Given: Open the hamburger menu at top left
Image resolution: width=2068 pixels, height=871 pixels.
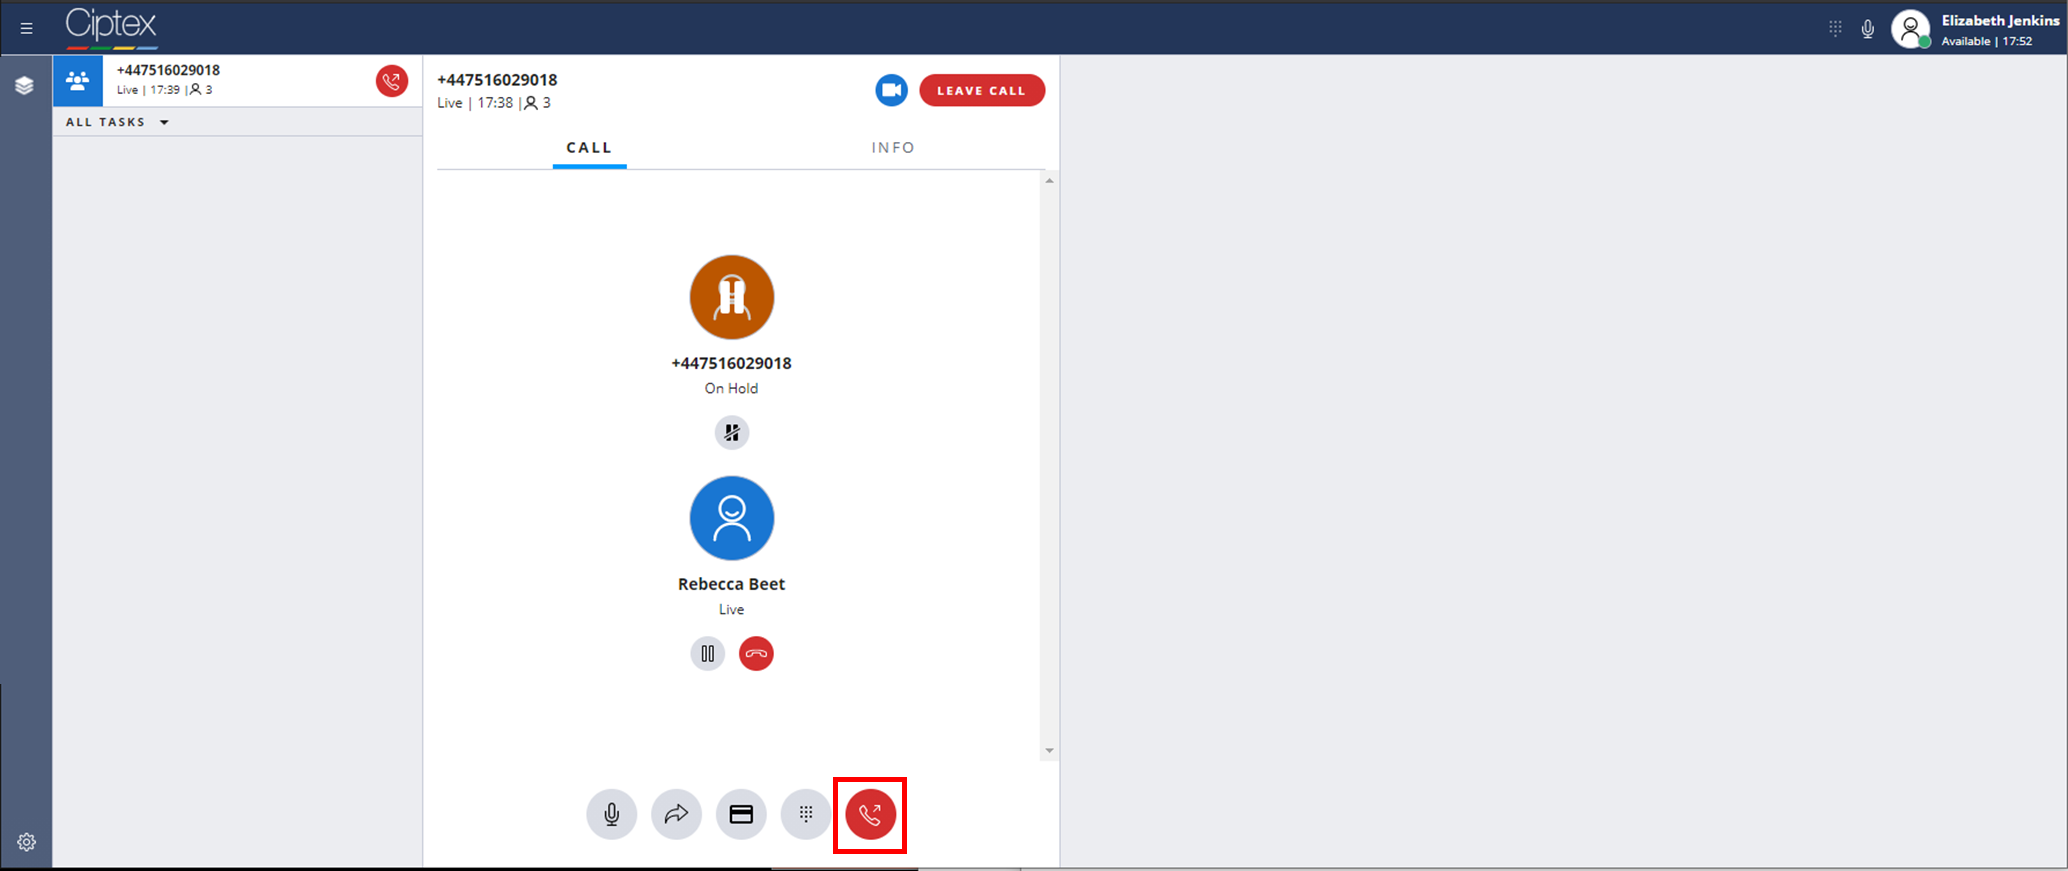Looking at the screenshot, I should pyautogui.click(x=27, y=28).
